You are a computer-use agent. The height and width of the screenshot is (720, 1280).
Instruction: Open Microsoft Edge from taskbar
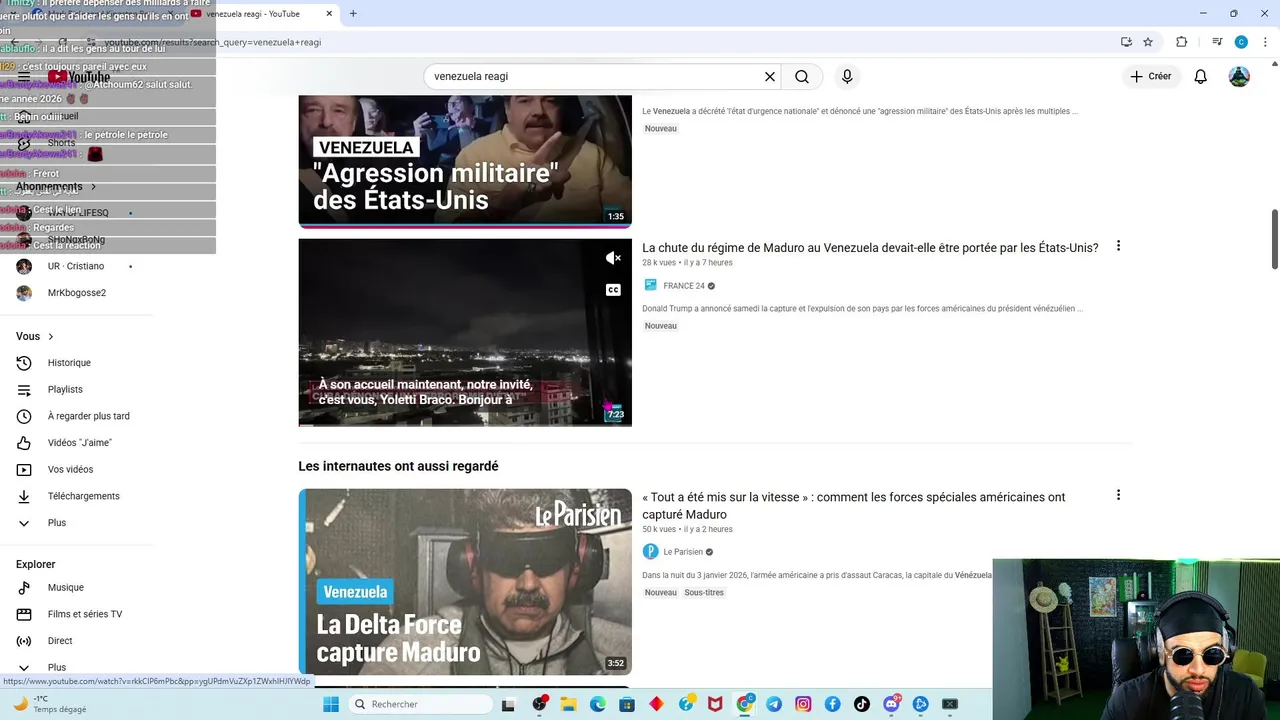[x=598, y=704]
